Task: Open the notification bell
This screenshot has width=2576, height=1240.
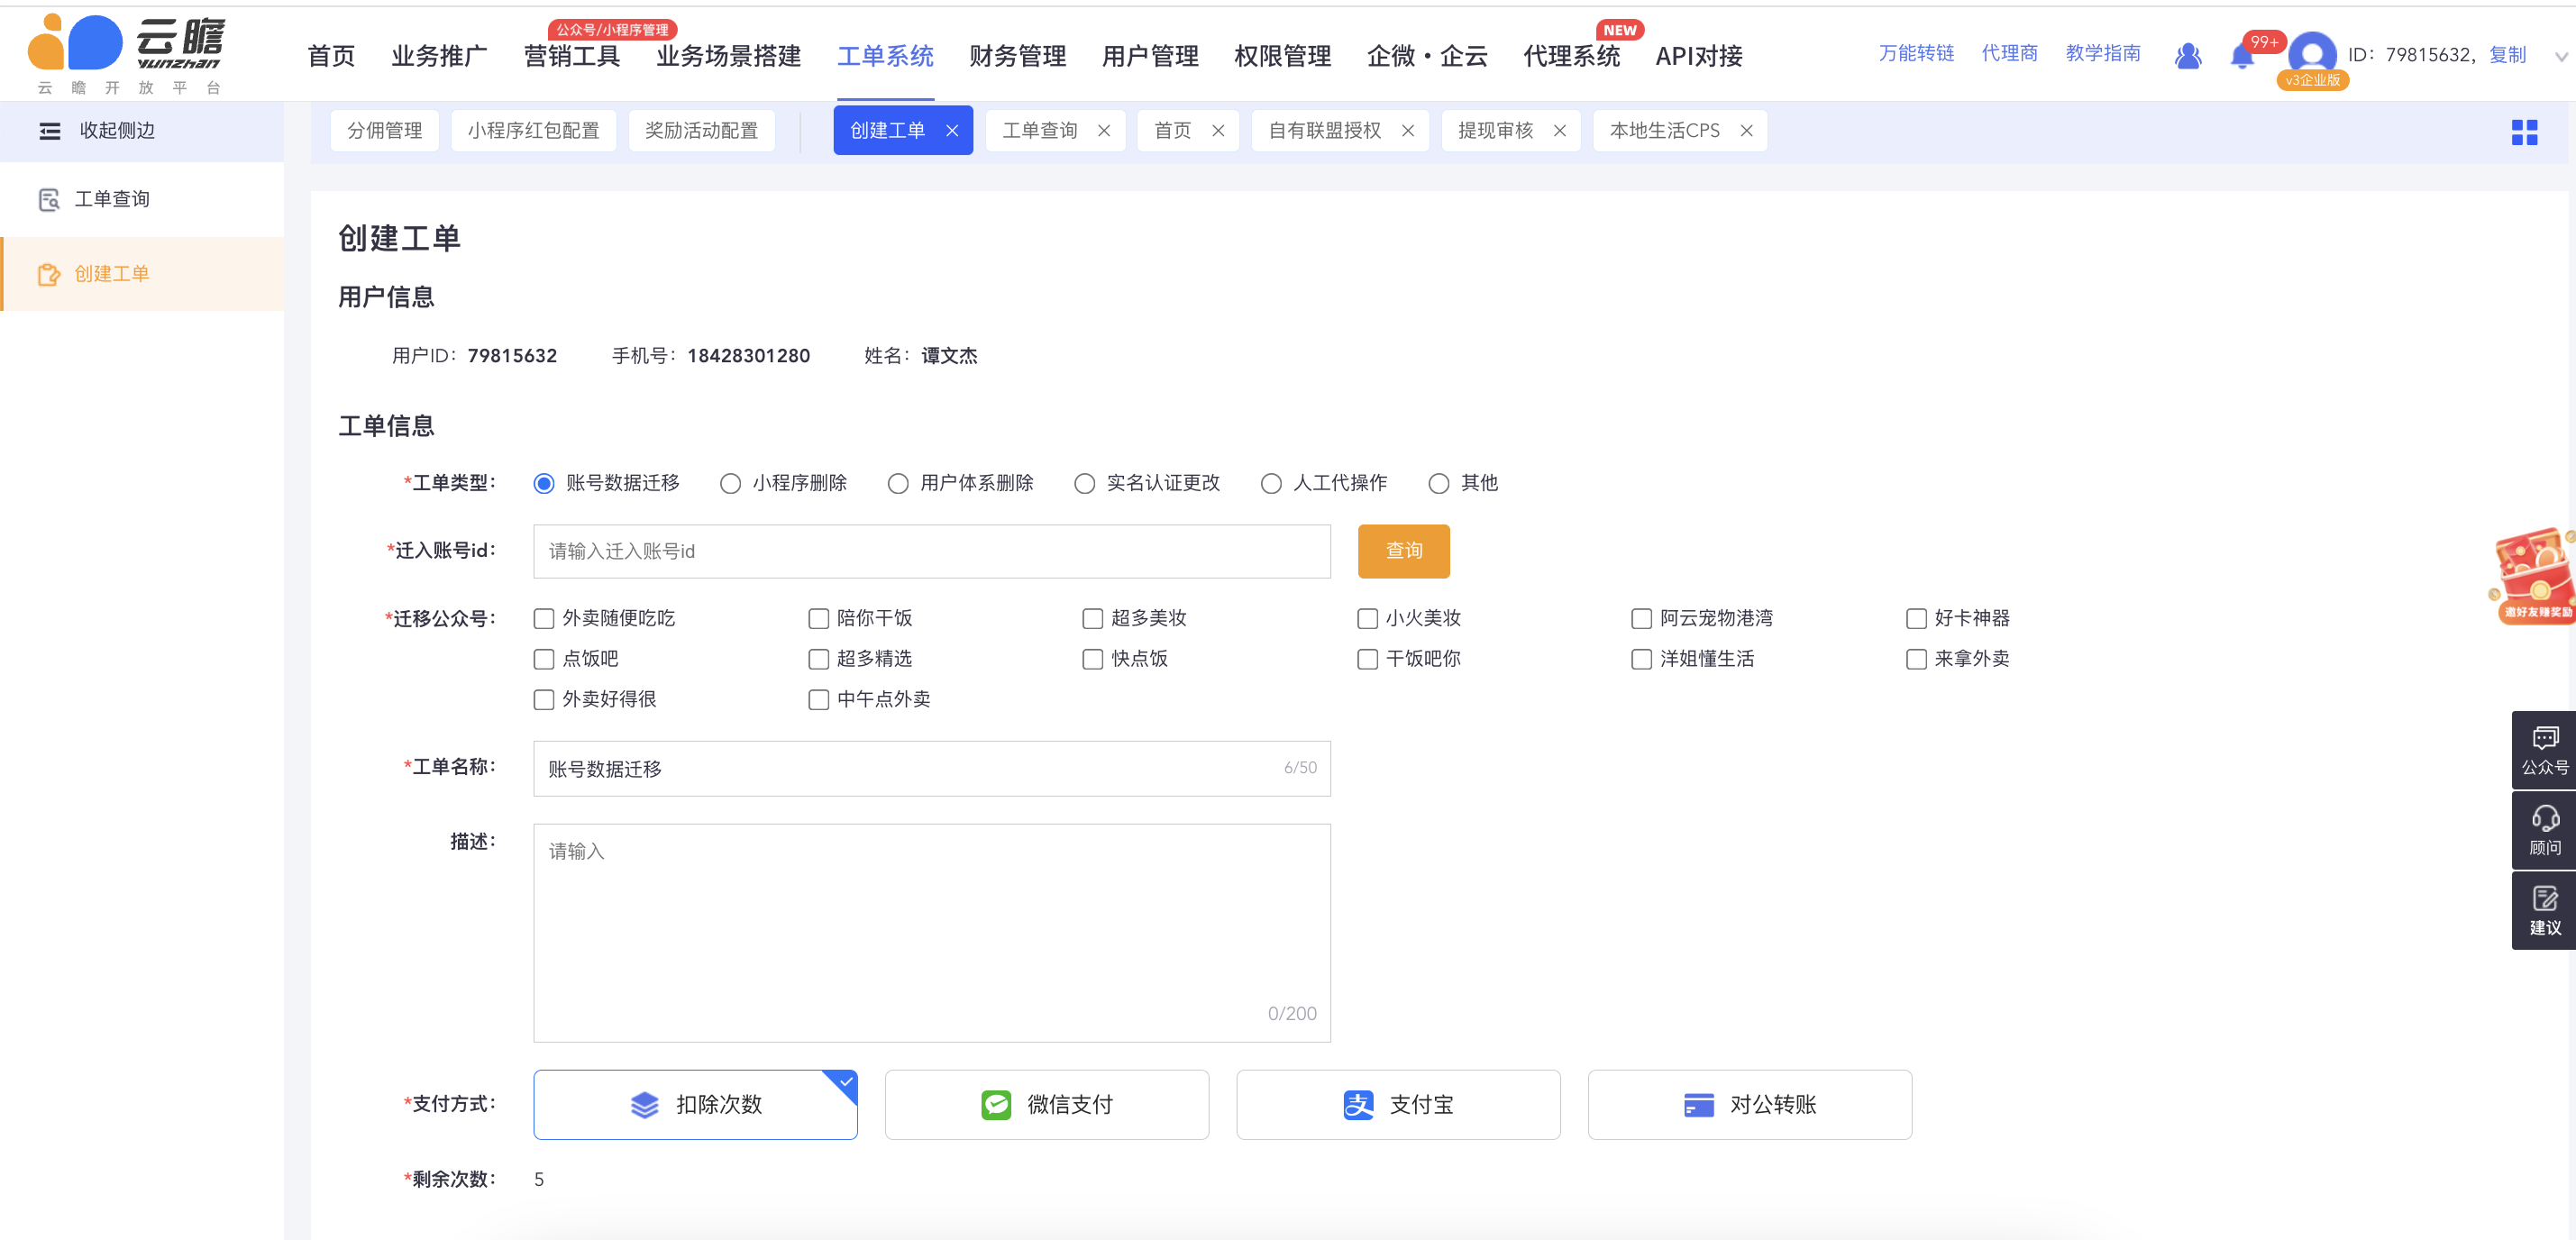Action: tap(2242, 56)
